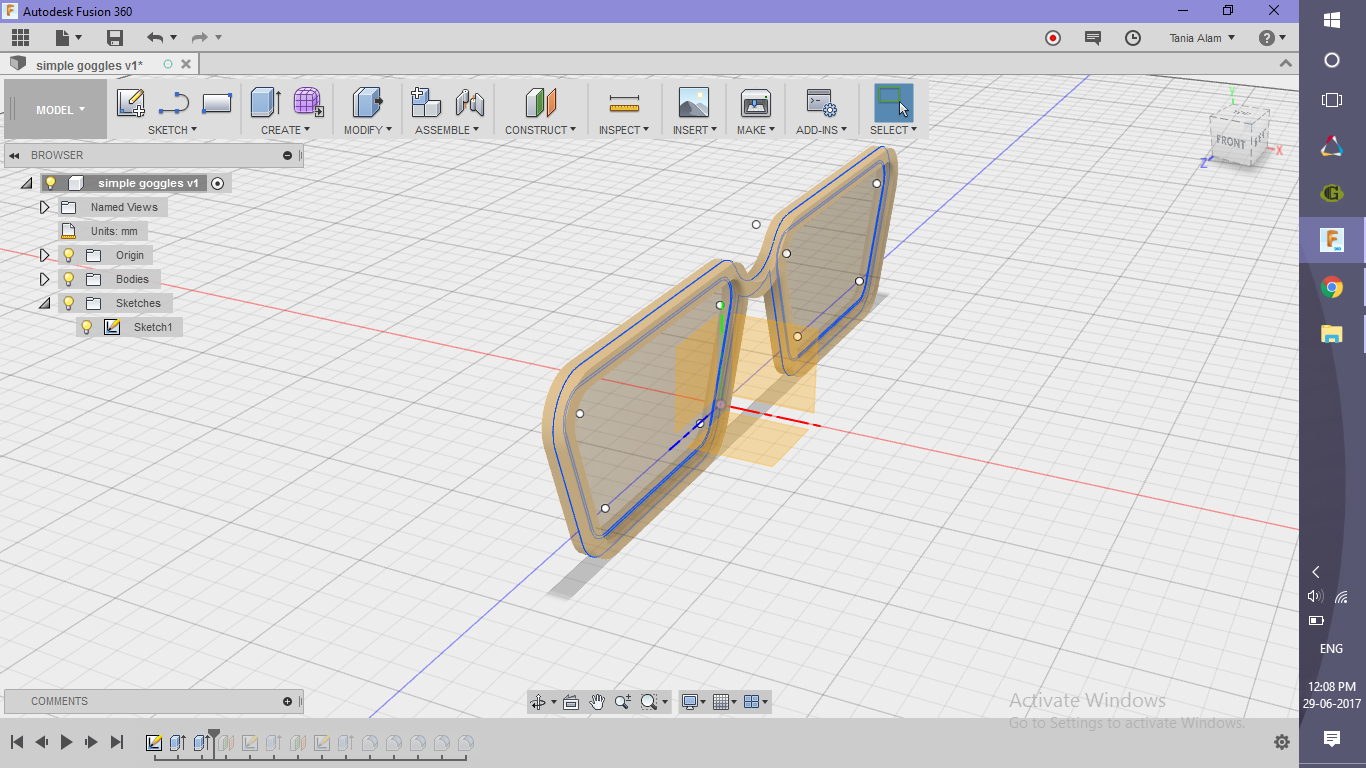Screen dimensions: 1366x768
Task: Open the Job Status clock icon
Action: click(x=1133, y=38)
